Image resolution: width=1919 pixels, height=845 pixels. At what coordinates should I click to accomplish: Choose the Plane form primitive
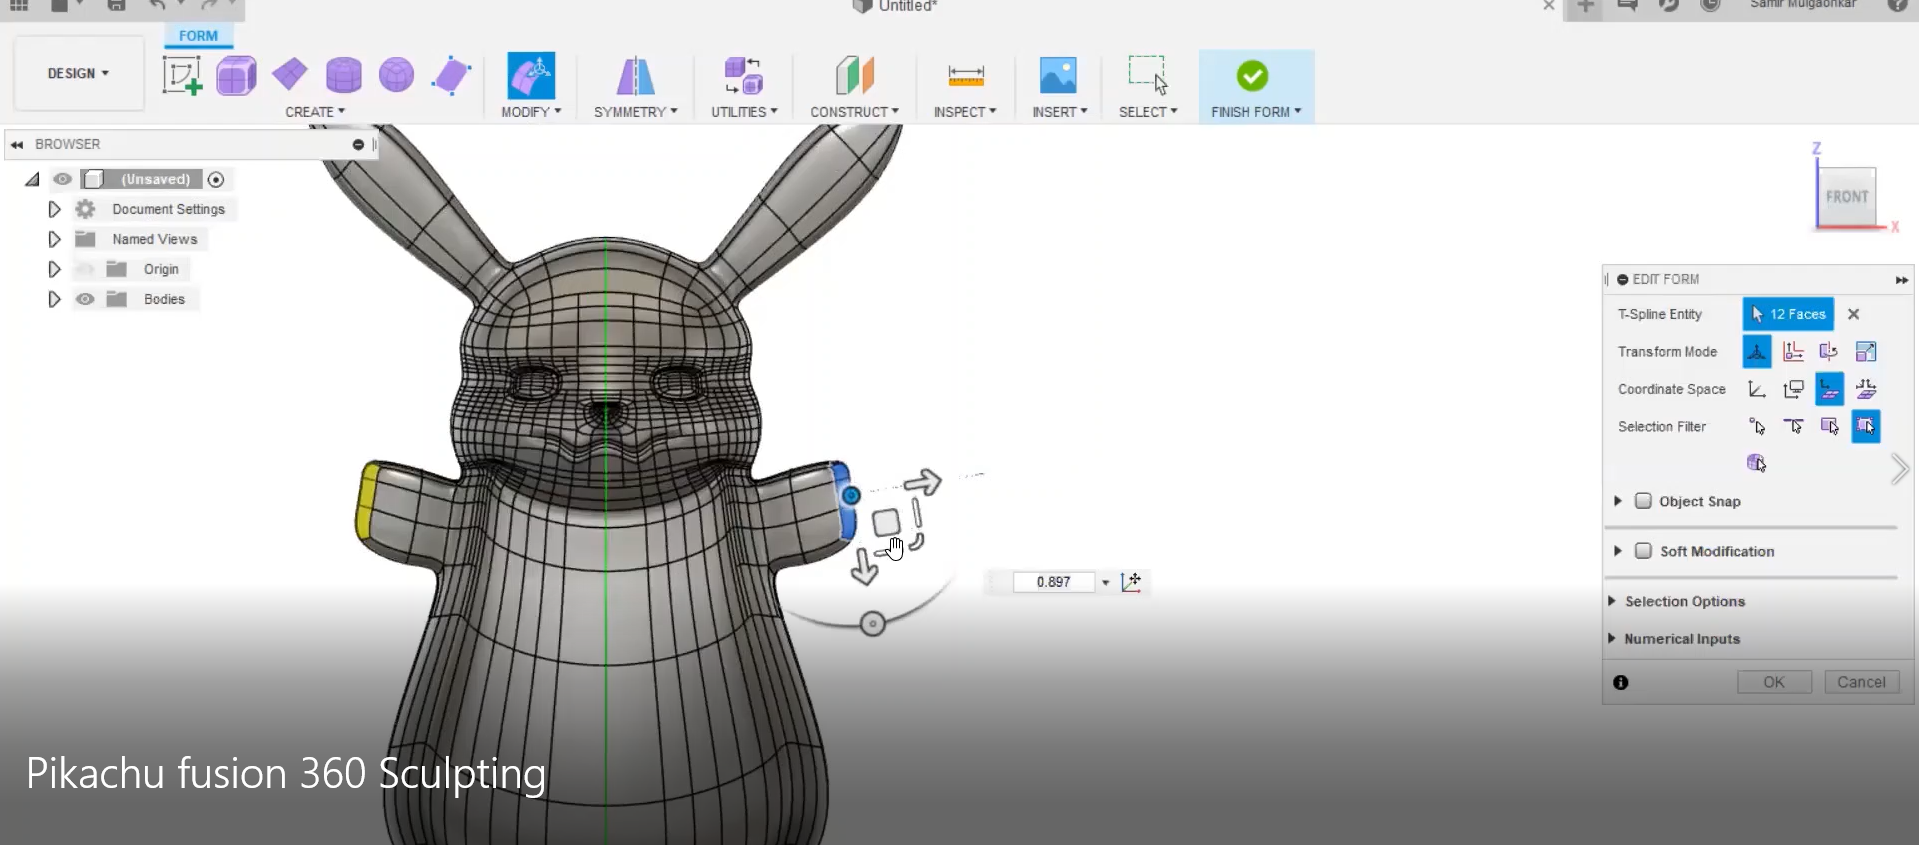tap(290, 74)
